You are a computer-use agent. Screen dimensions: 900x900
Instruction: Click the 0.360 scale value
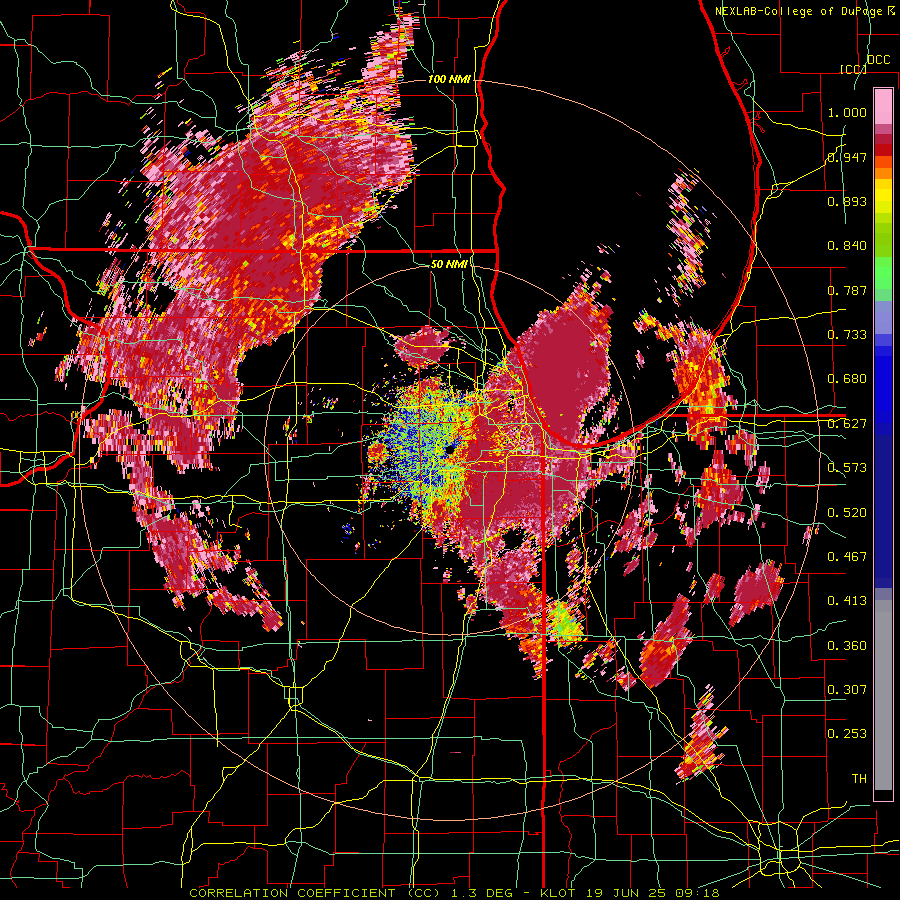click(x=847, y=646)
